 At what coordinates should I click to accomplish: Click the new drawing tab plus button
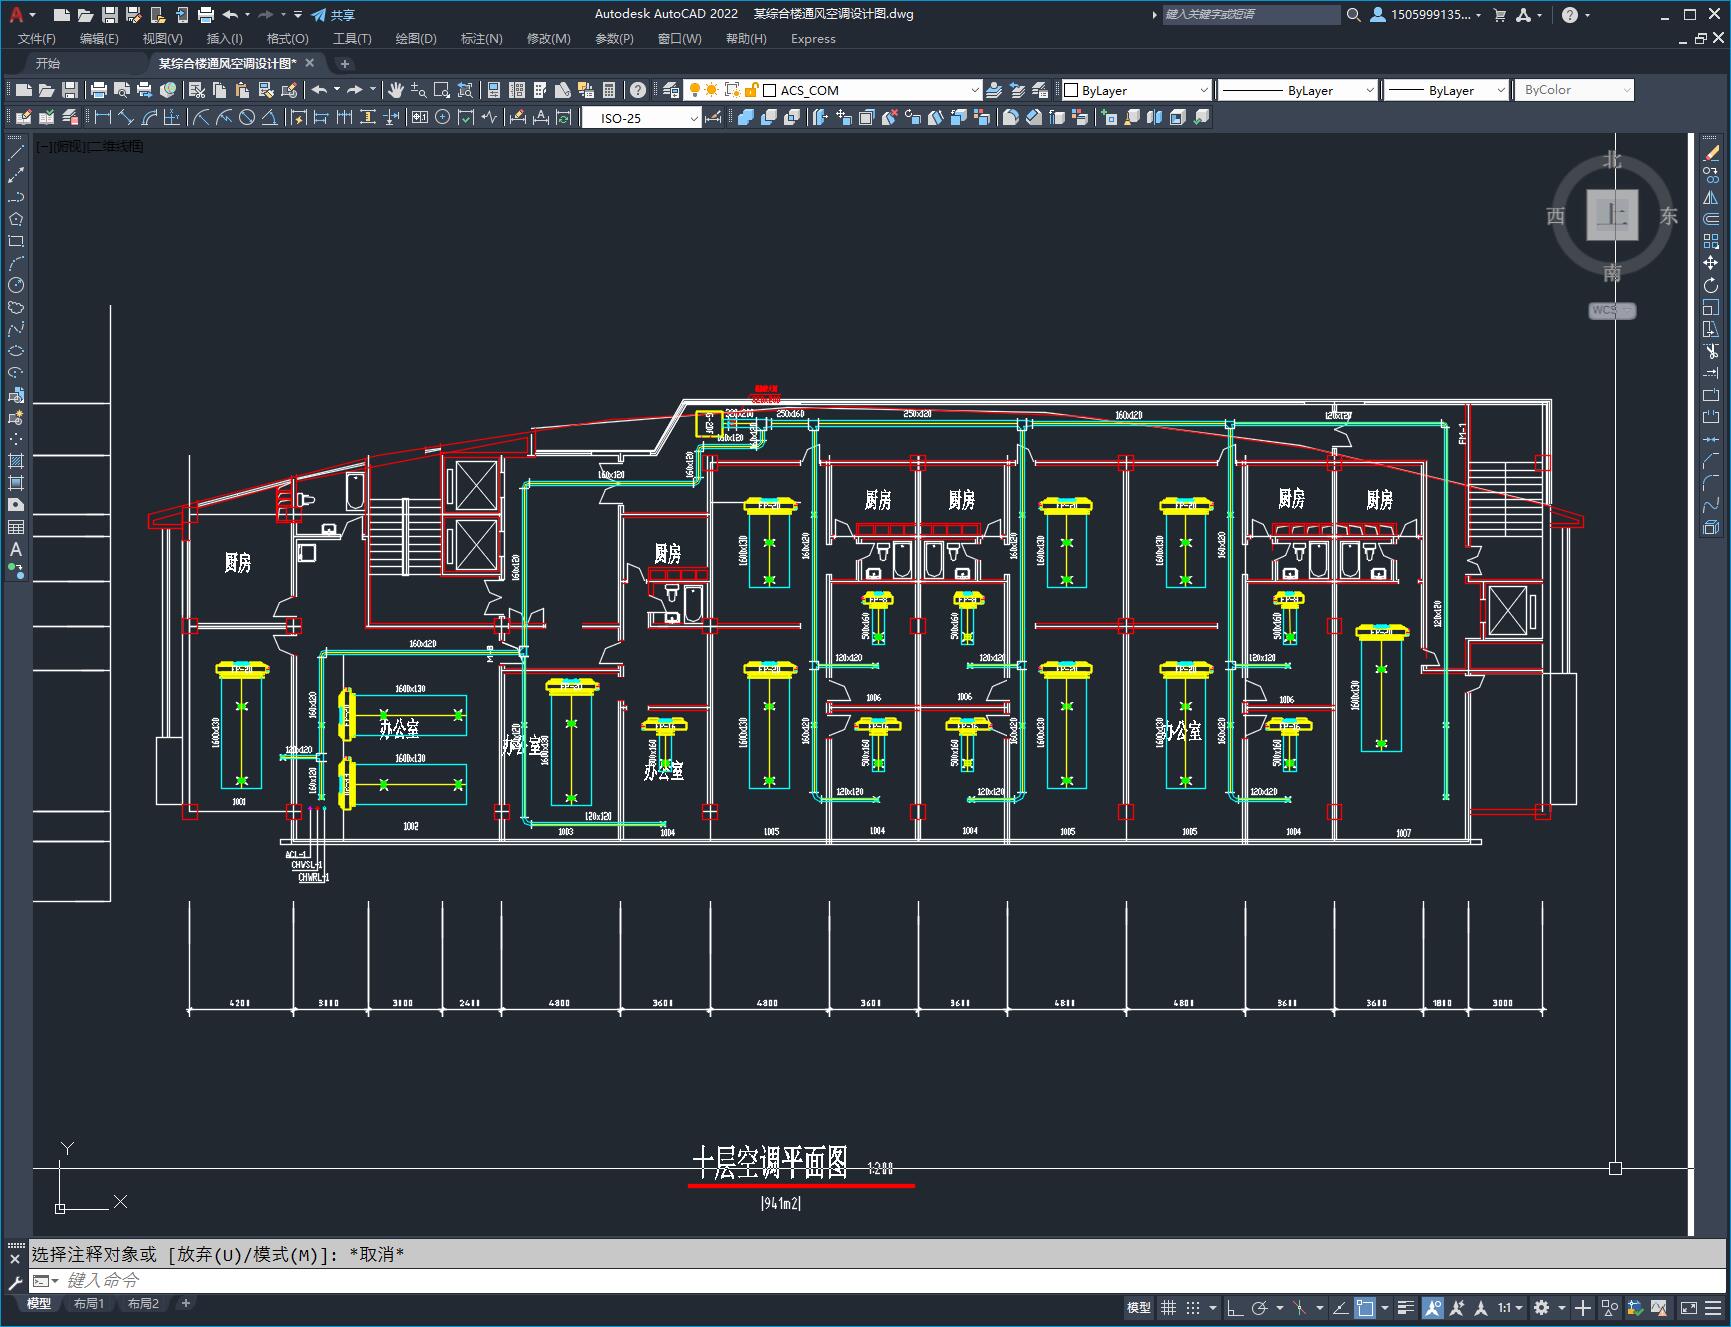coord(345,63)
